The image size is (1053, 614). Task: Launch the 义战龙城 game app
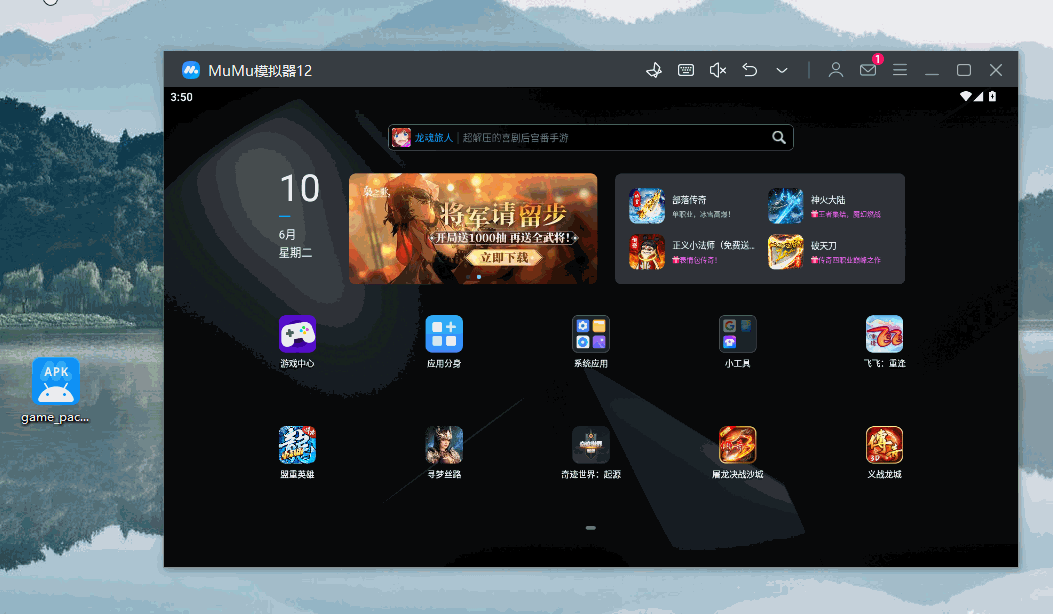884,452
